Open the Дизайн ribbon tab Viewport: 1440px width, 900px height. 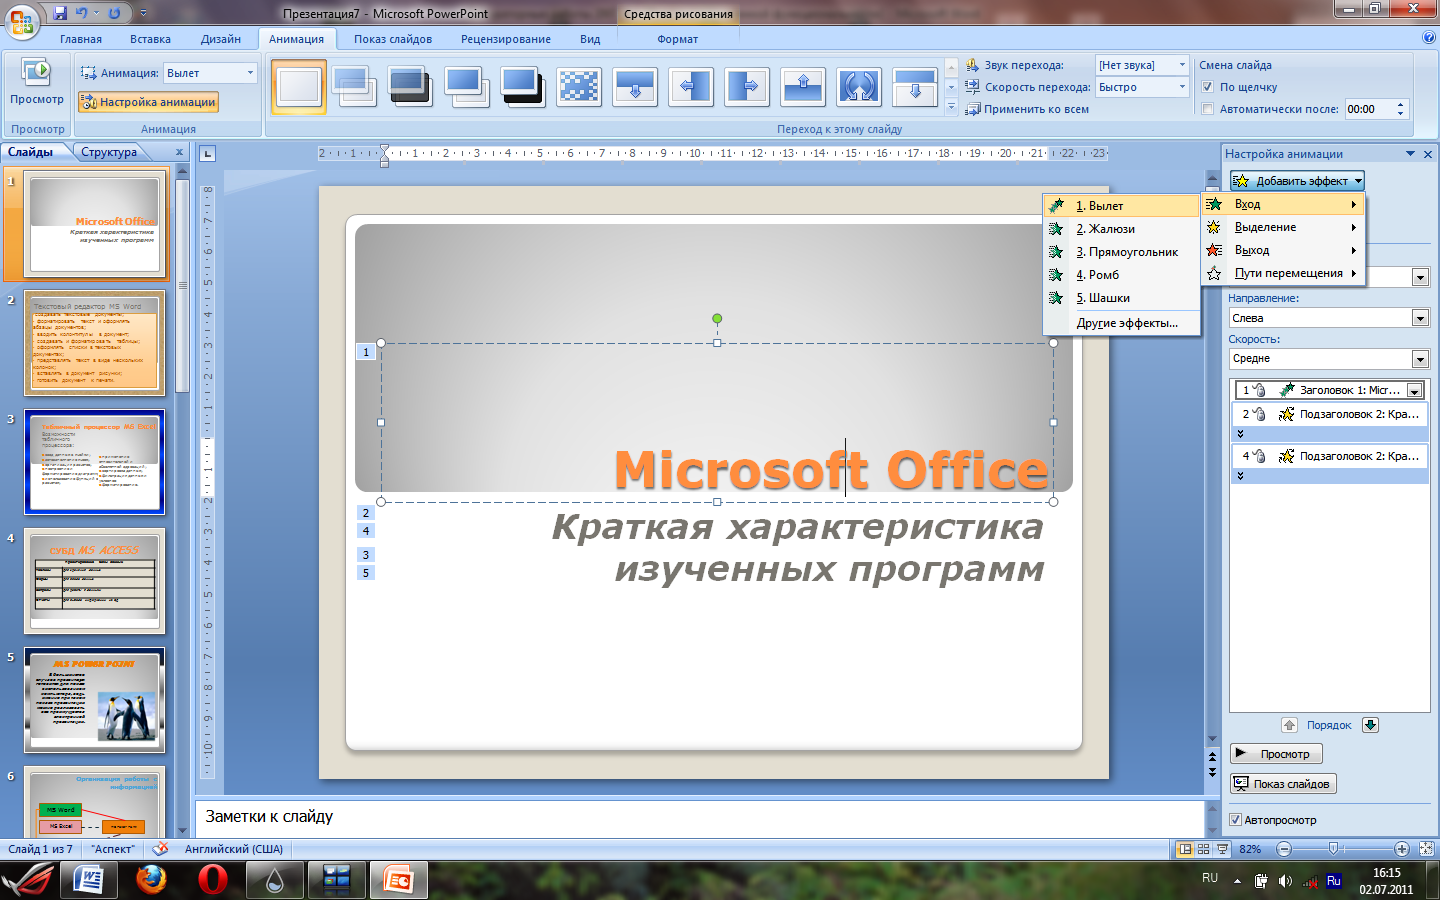[221, 39]
